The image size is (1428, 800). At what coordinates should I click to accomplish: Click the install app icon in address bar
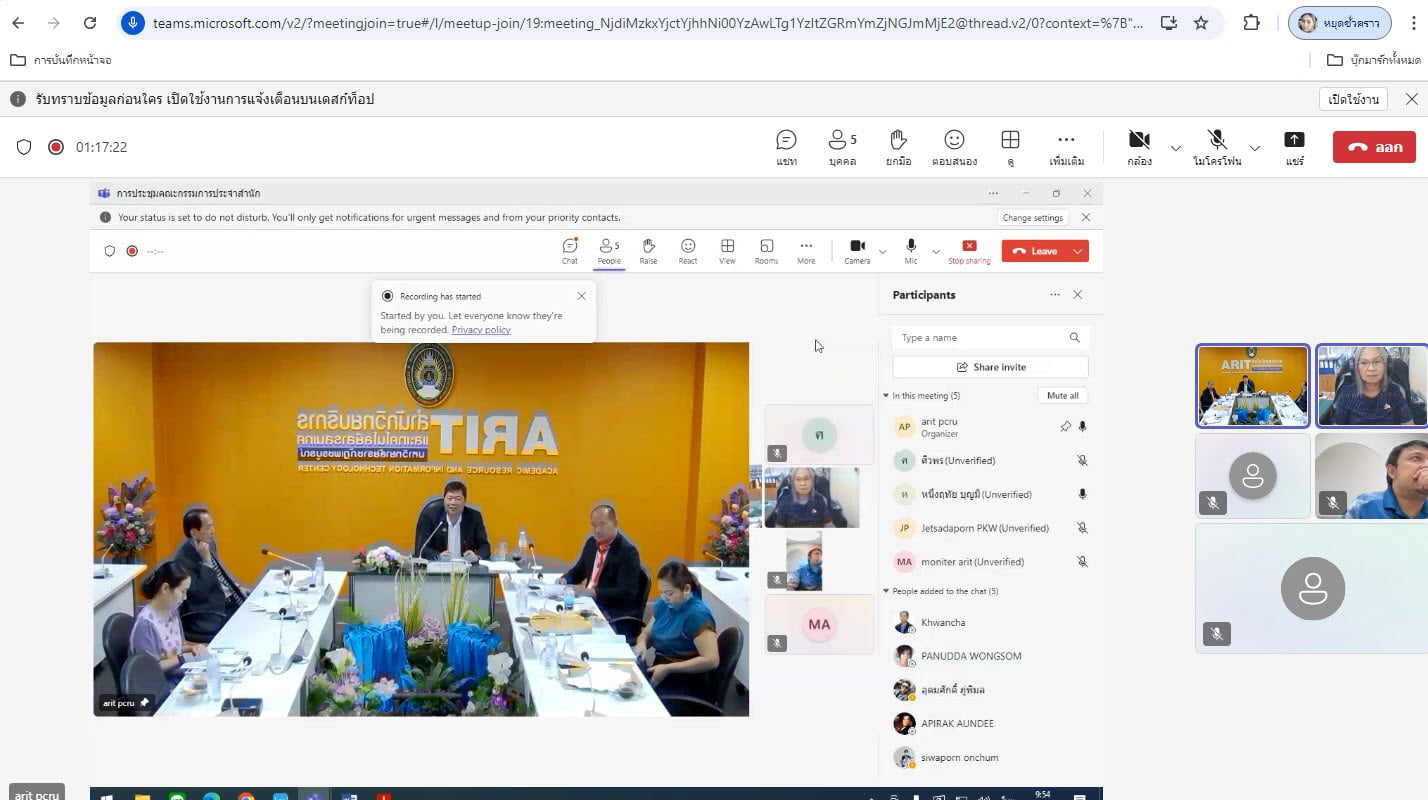(1168, 23)
